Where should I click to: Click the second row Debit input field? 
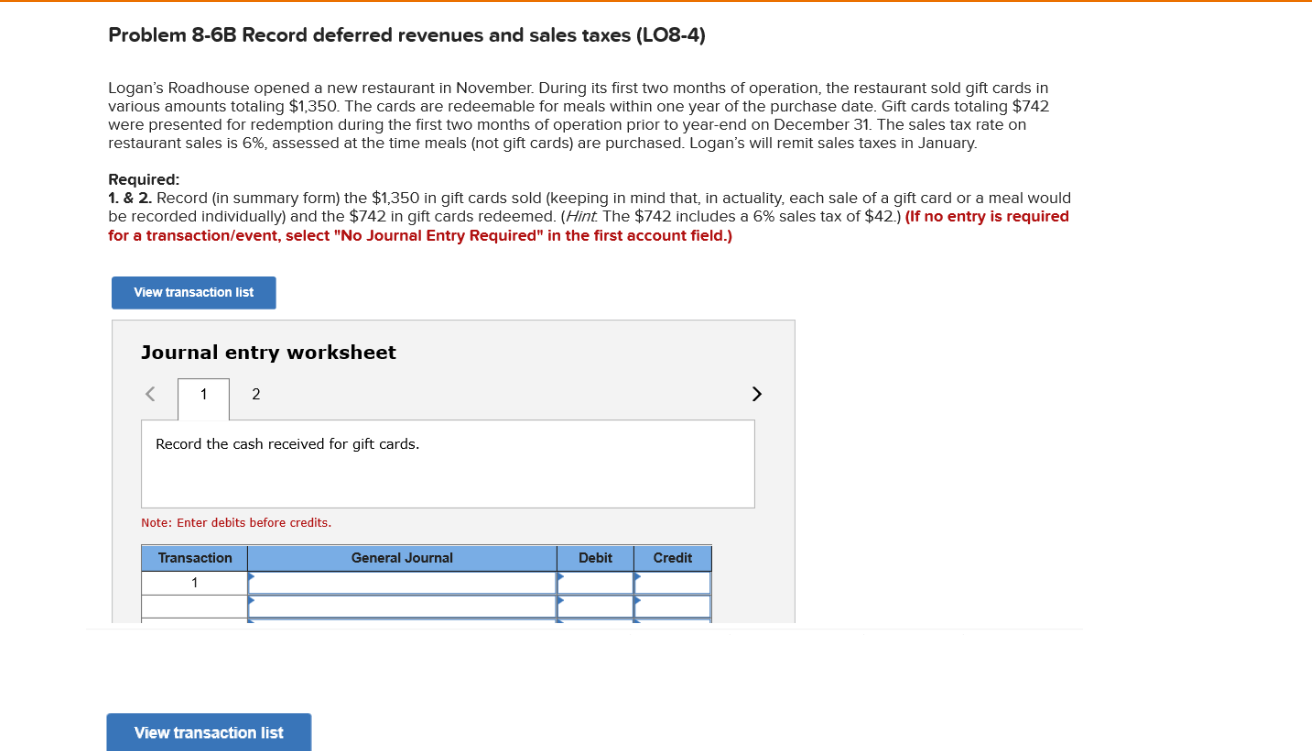596,604
